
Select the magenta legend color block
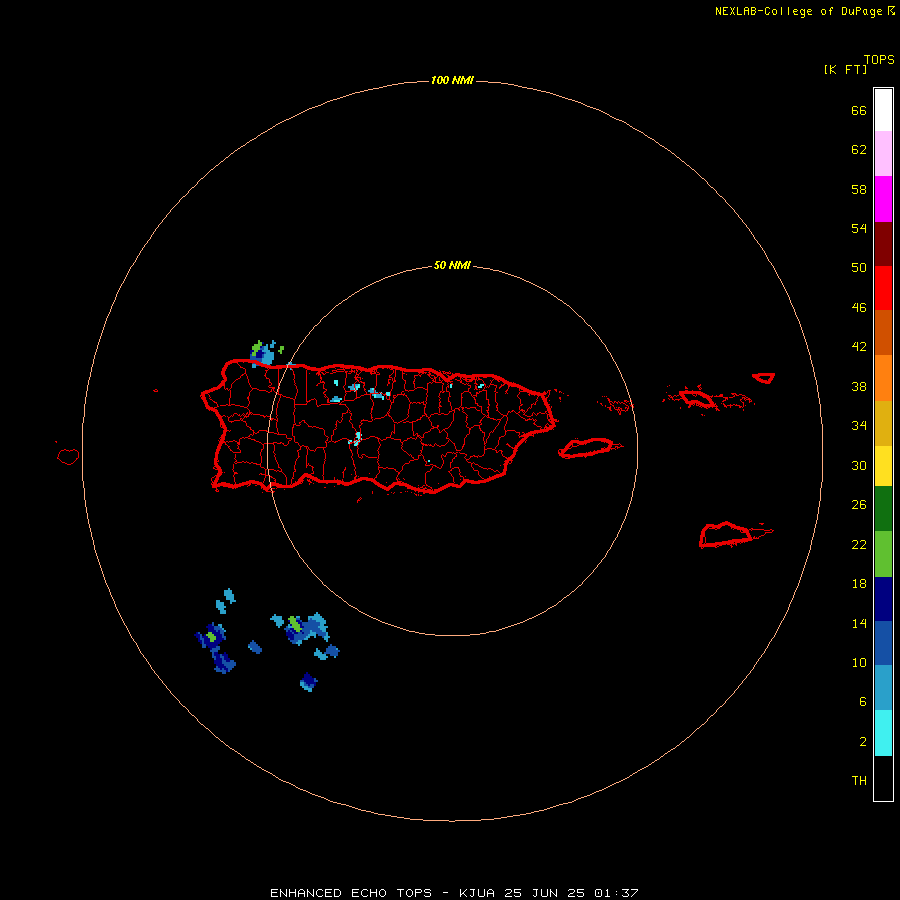(883, 199)
